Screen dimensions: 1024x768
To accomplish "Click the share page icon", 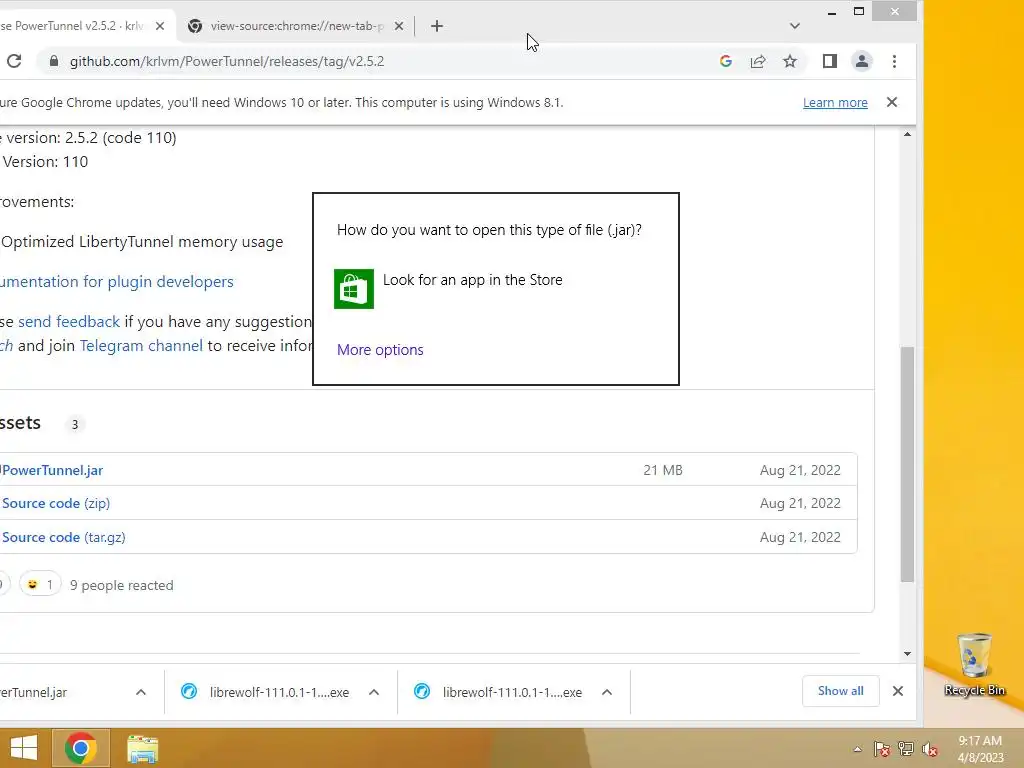I will [x=758, y=61].
